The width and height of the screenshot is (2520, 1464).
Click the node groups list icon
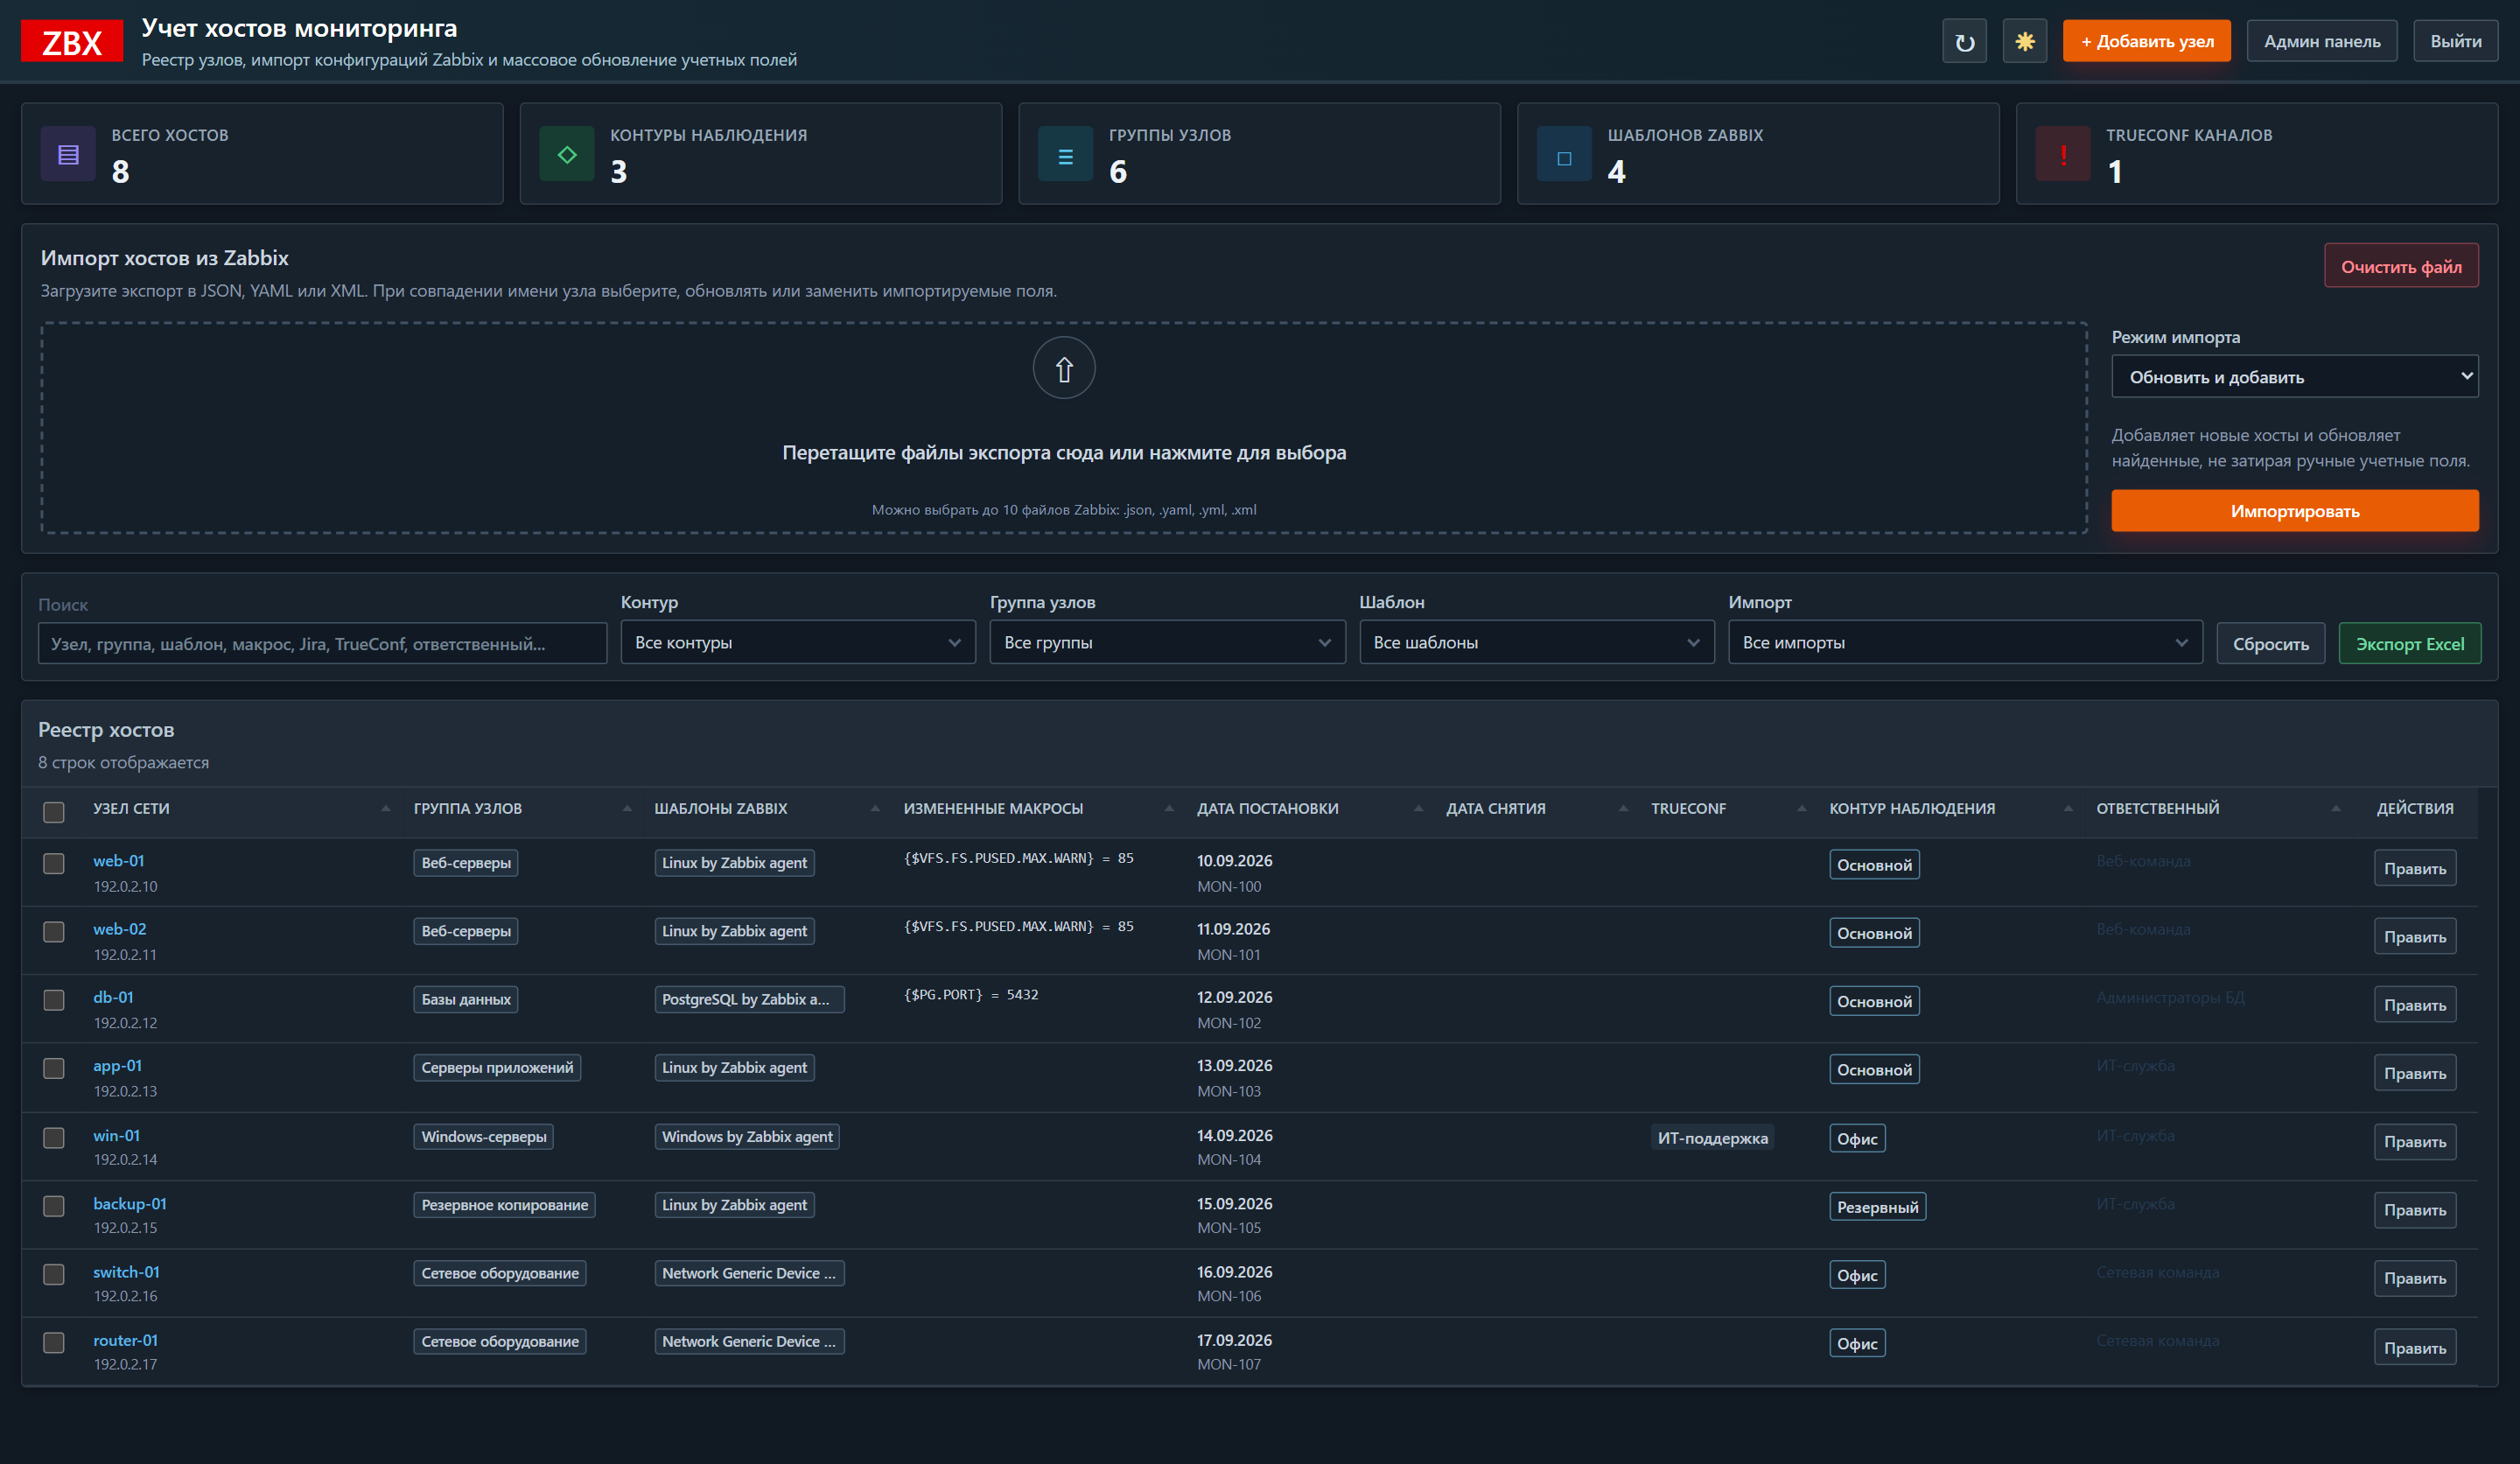[x=1066, y=154]
